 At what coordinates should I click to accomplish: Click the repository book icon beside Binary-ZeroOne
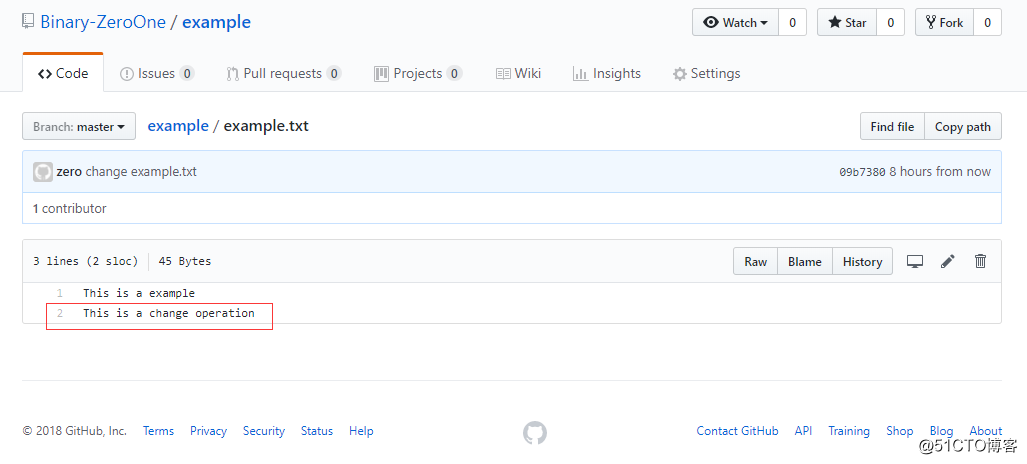tap(28, 22)
